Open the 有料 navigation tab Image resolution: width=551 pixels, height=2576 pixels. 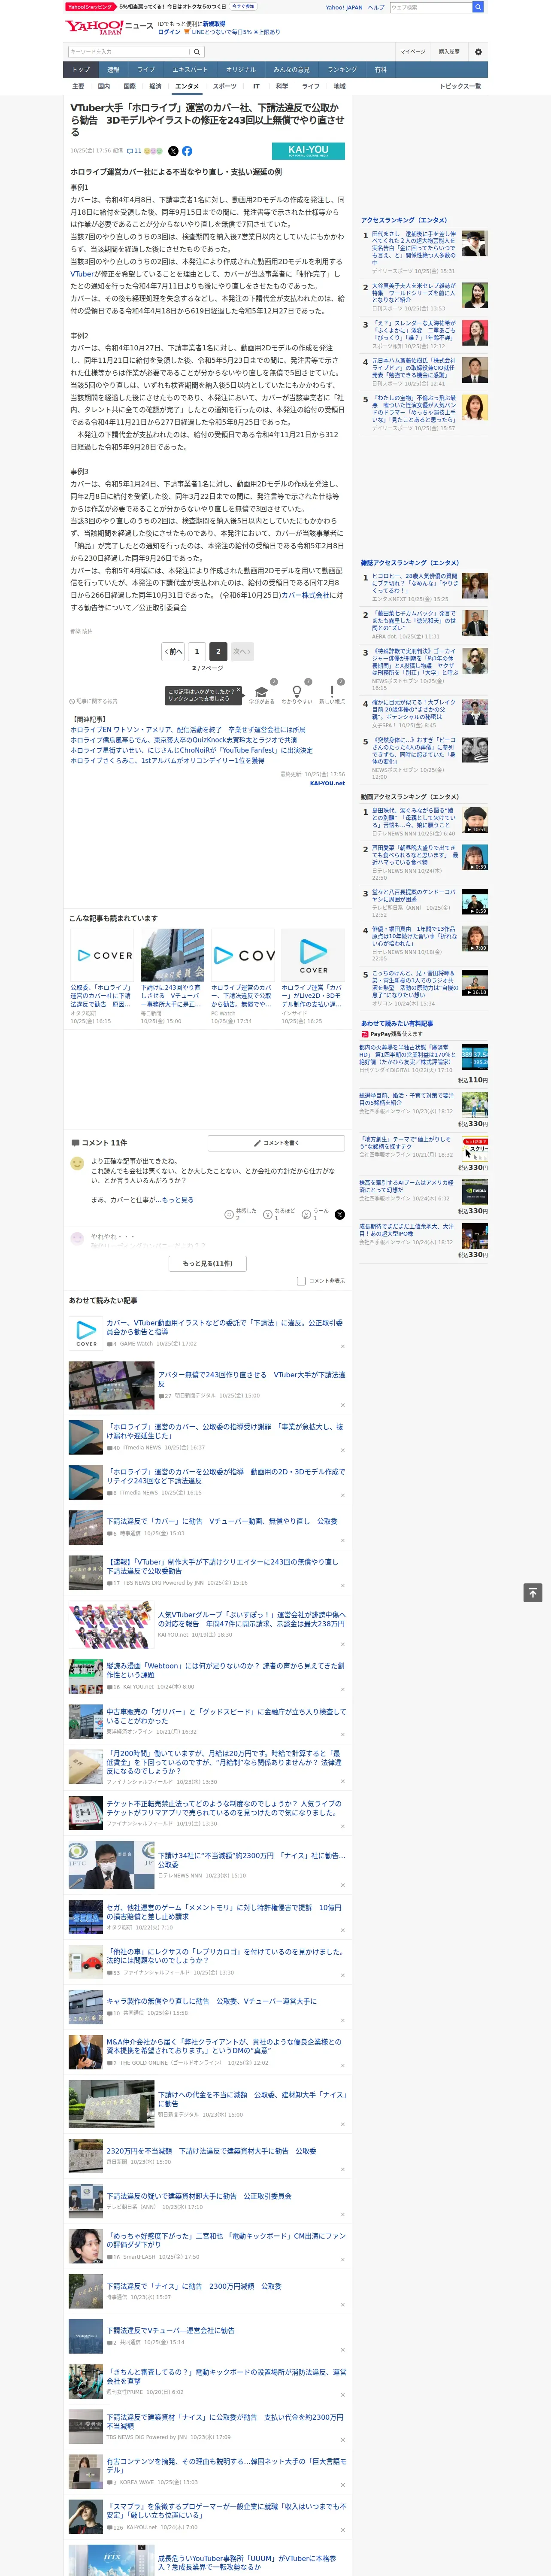pos(381,70)
